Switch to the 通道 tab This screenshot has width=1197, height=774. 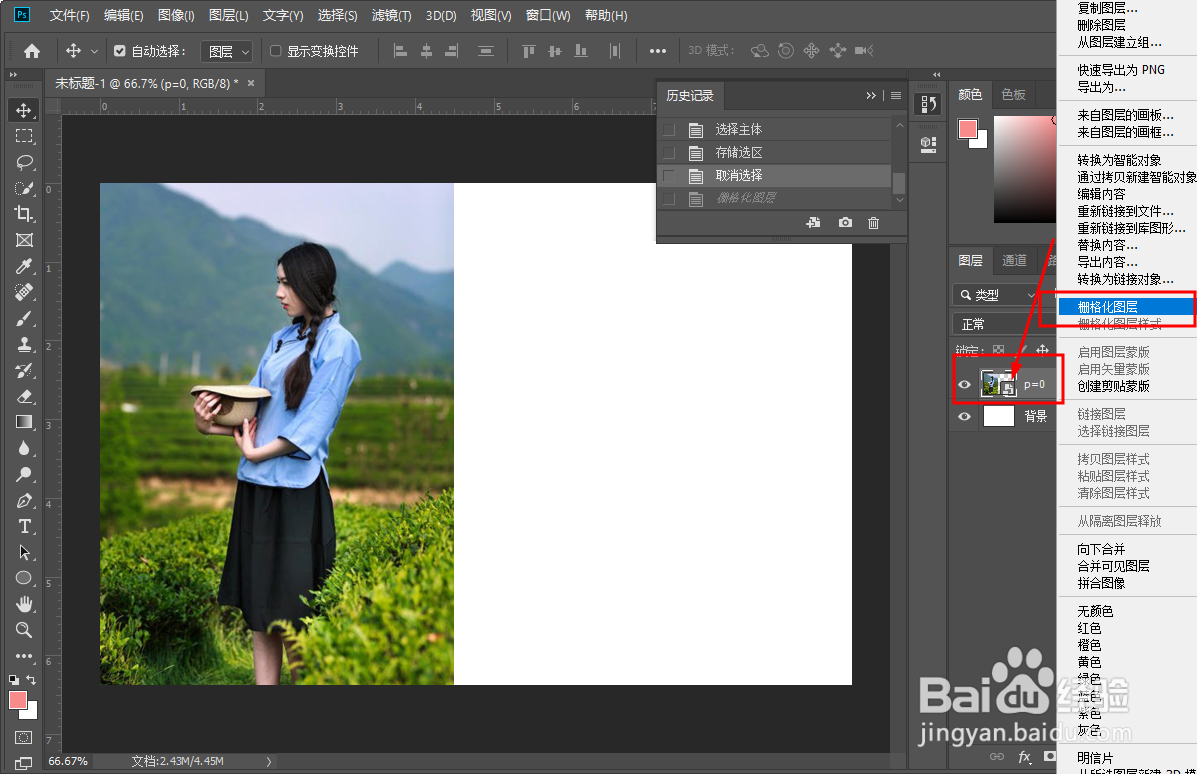point(1014,259)
